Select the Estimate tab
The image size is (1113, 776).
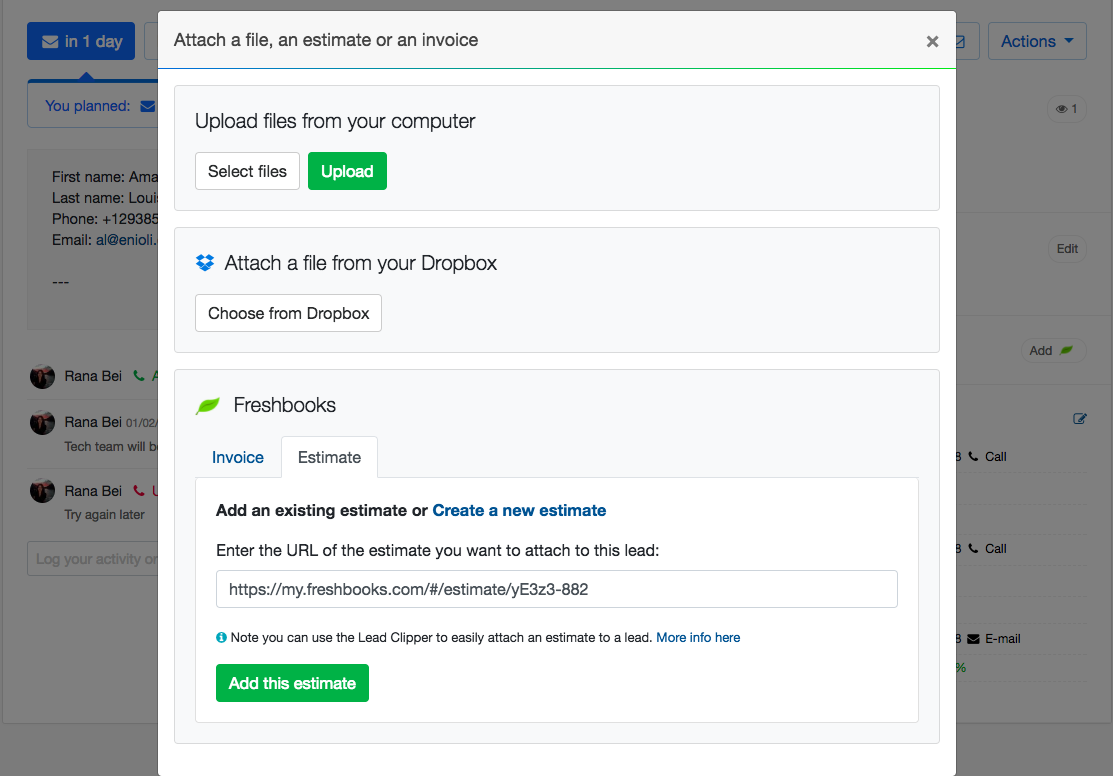(x=329, y=457)
